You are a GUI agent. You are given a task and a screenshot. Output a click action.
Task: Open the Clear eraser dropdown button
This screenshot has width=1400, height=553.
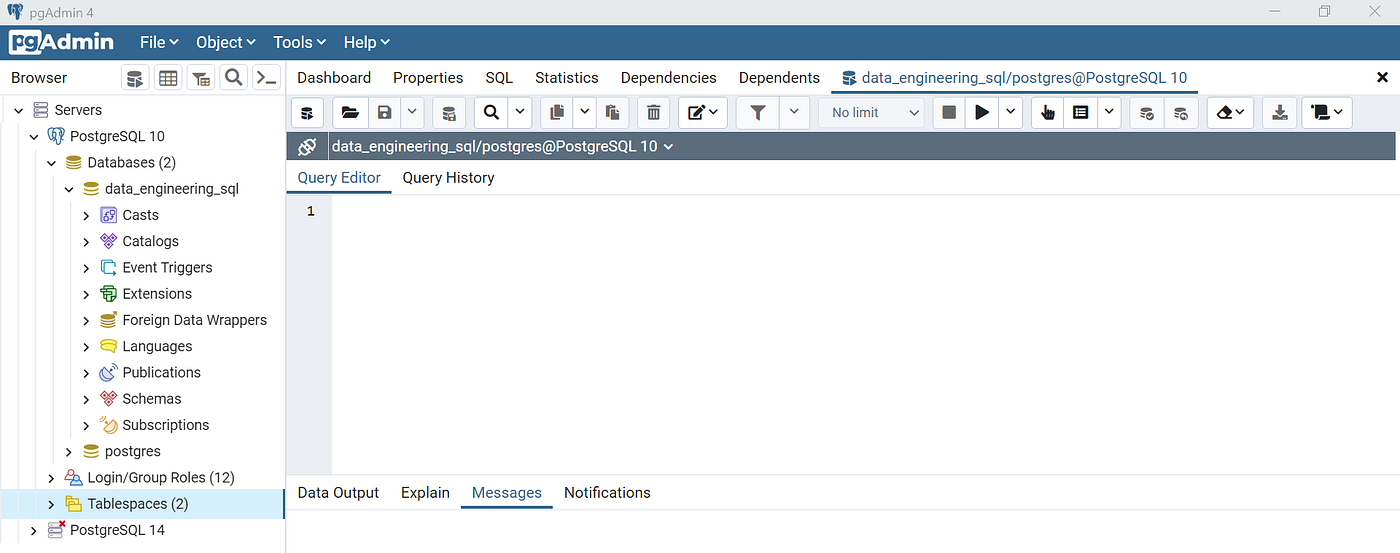click(1230, 113)
